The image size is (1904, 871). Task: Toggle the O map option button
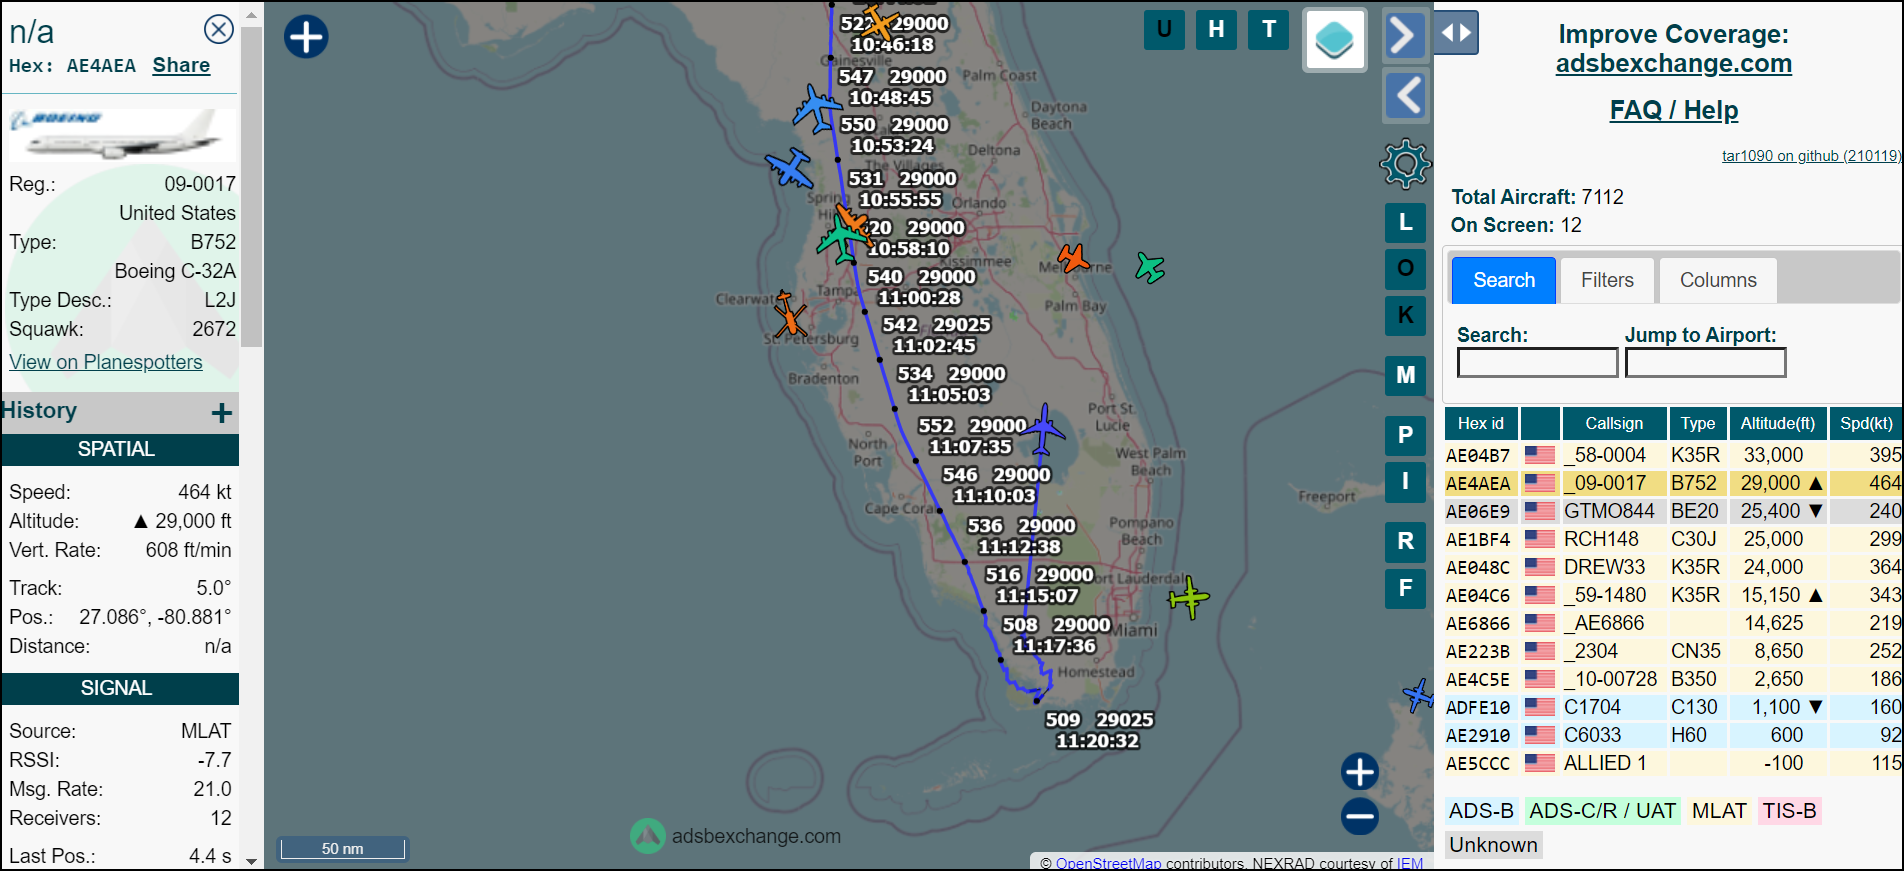tap(1405, 268)
